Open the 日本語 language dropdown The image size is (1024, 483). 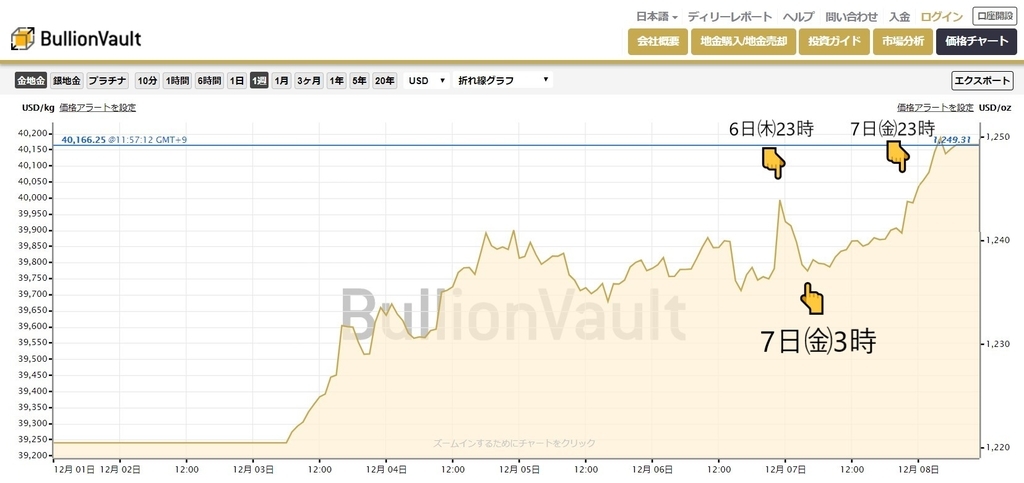pos(657,17)
